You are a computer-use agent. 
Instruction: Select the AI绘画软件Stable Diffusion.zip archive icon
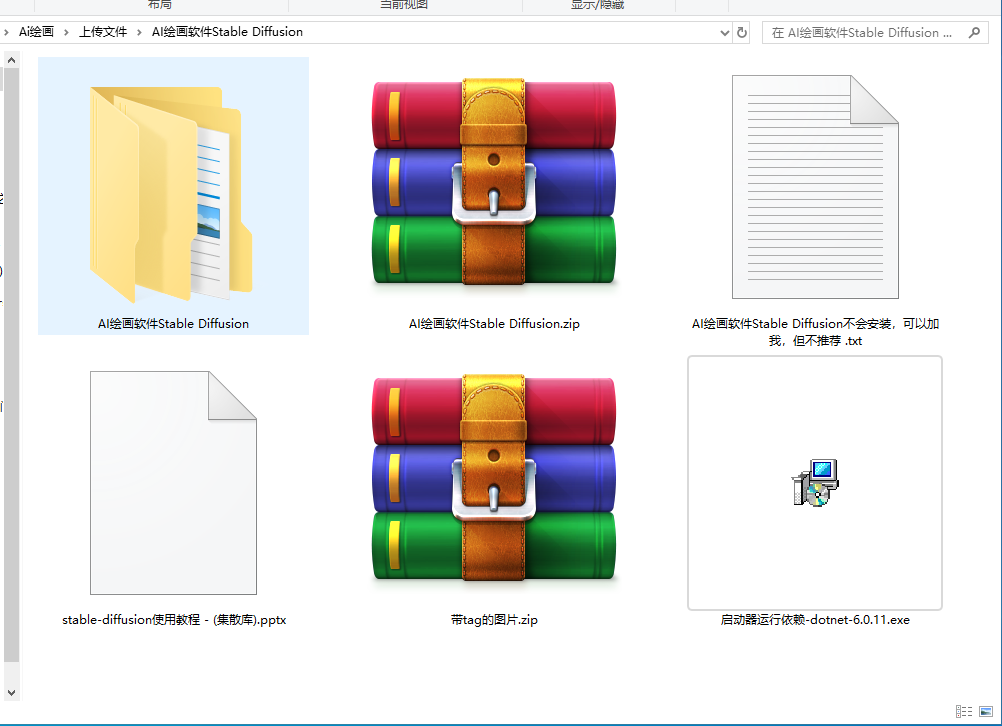493,182
